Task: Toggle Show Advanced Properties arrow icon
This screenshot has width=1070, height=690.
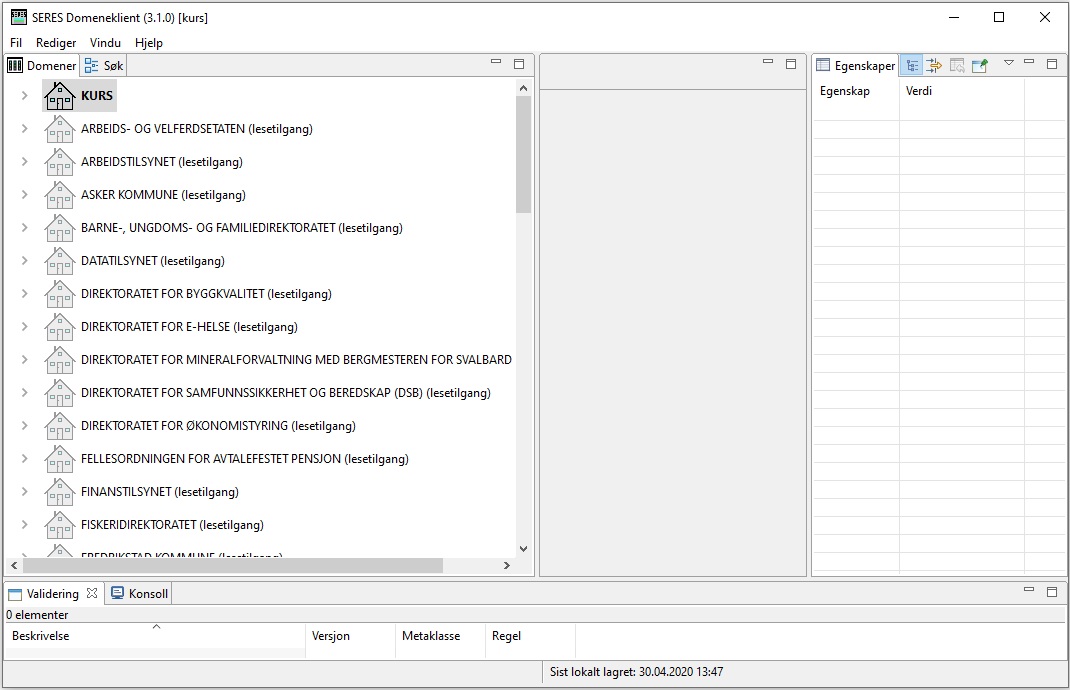Action: 934,66
